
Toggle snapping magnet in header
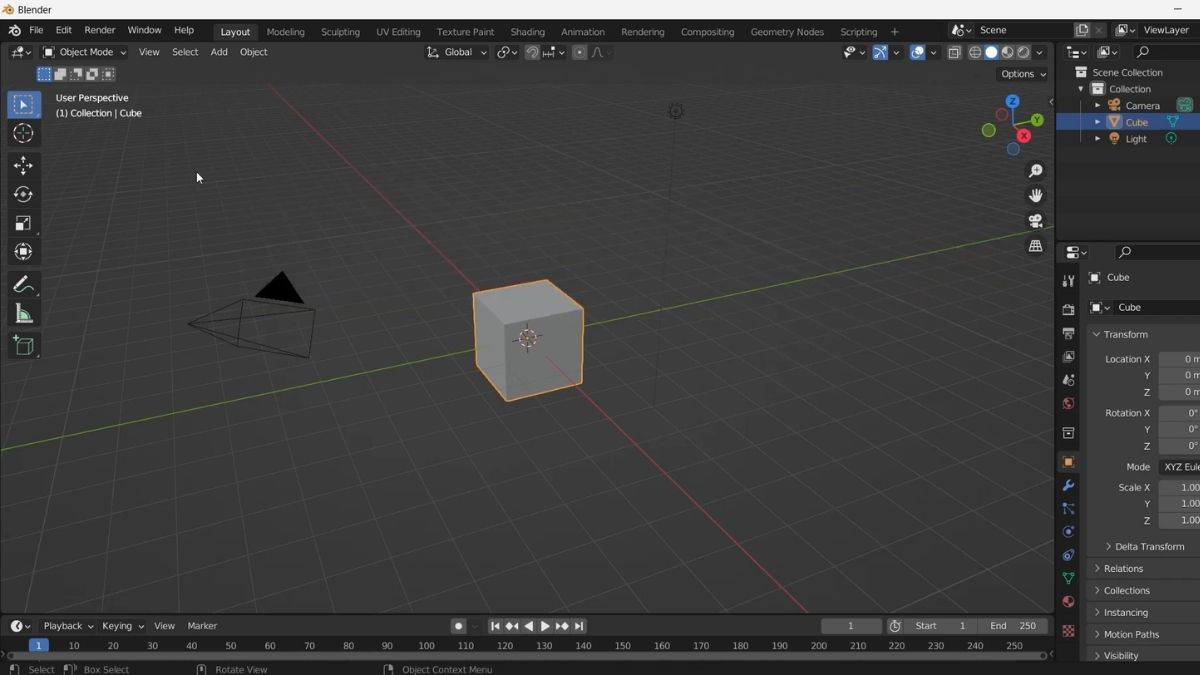pos(532,52)
